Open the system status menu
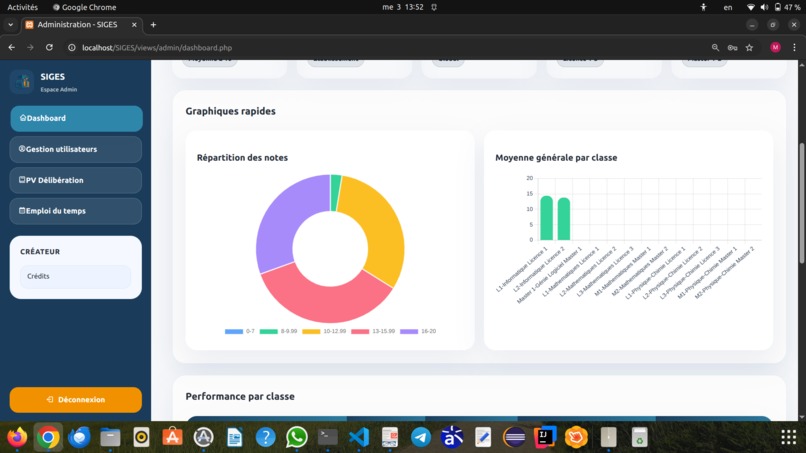This screenshot has height=453, width=806. pos(774,7)
